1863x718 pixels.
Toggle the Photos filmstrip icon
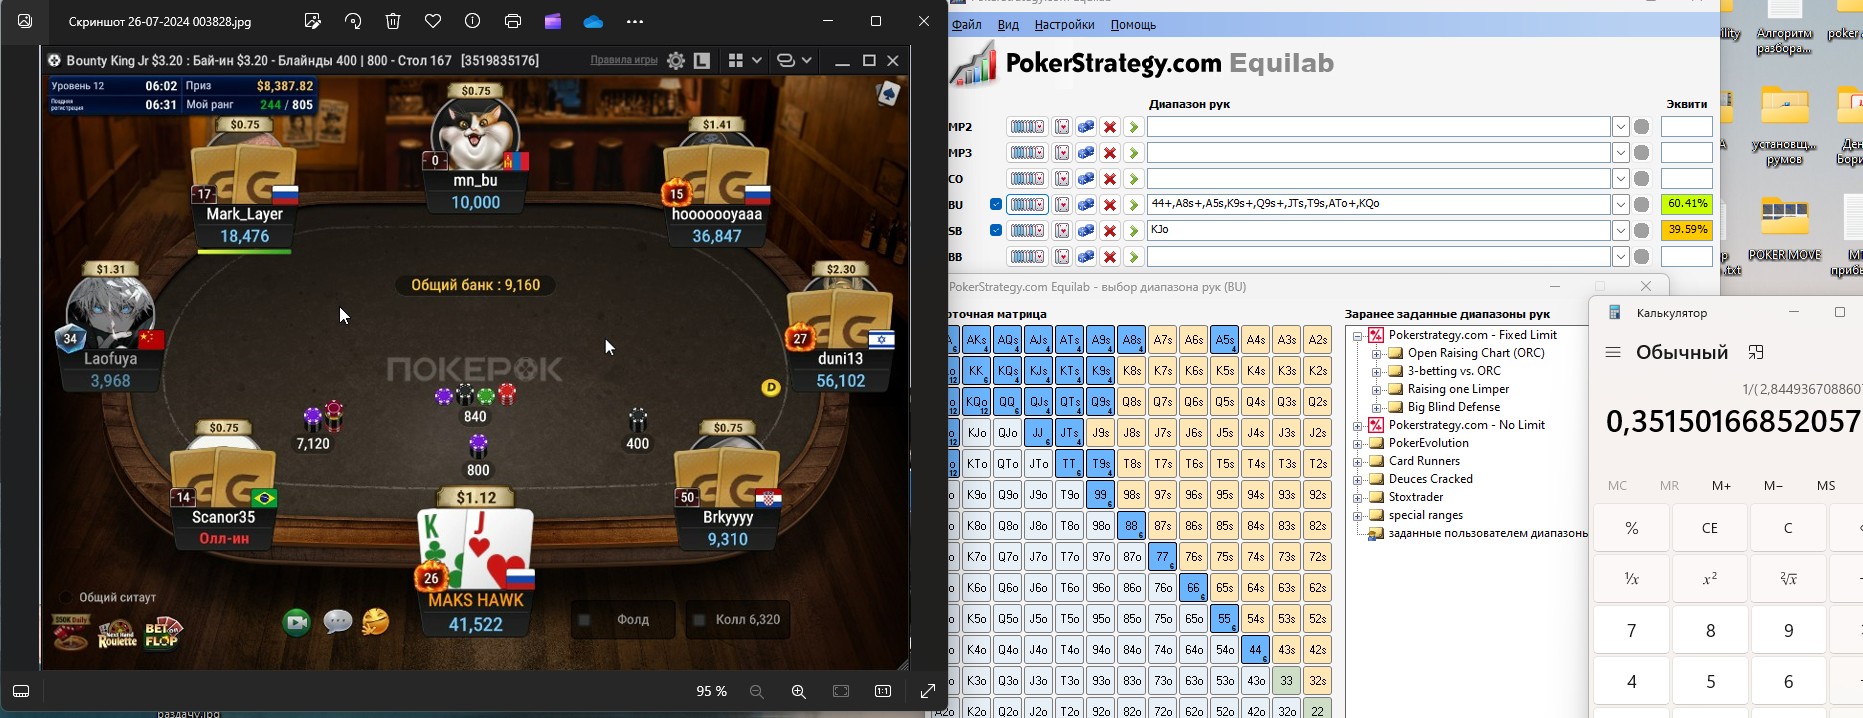pyautogui.click(x=21, y=691)
